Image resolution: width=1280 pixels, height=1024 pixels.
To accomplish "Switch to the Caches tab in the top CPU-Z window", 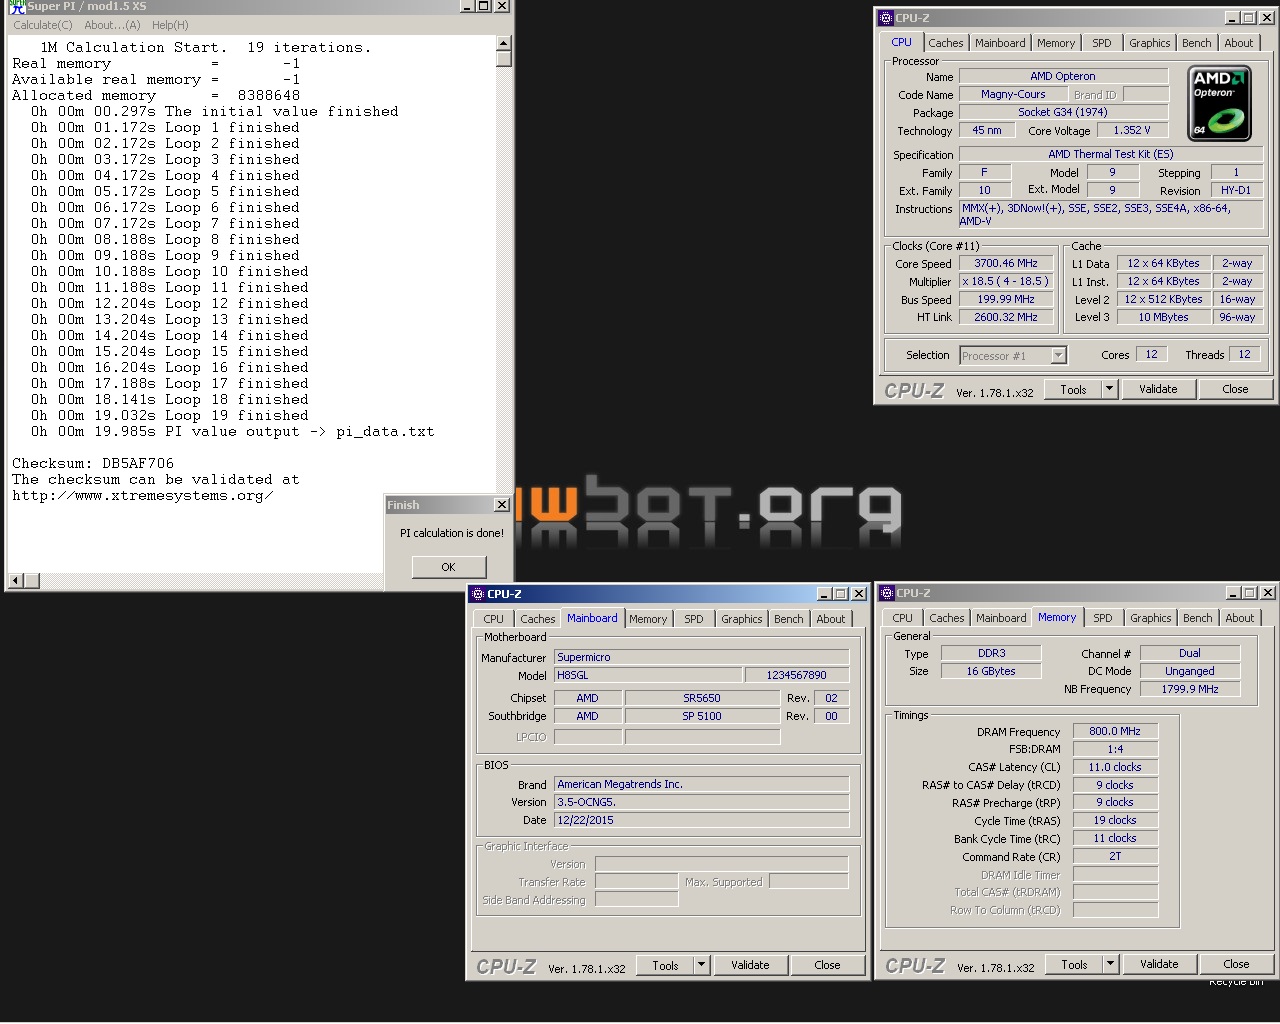I will [x=945, y=43].
